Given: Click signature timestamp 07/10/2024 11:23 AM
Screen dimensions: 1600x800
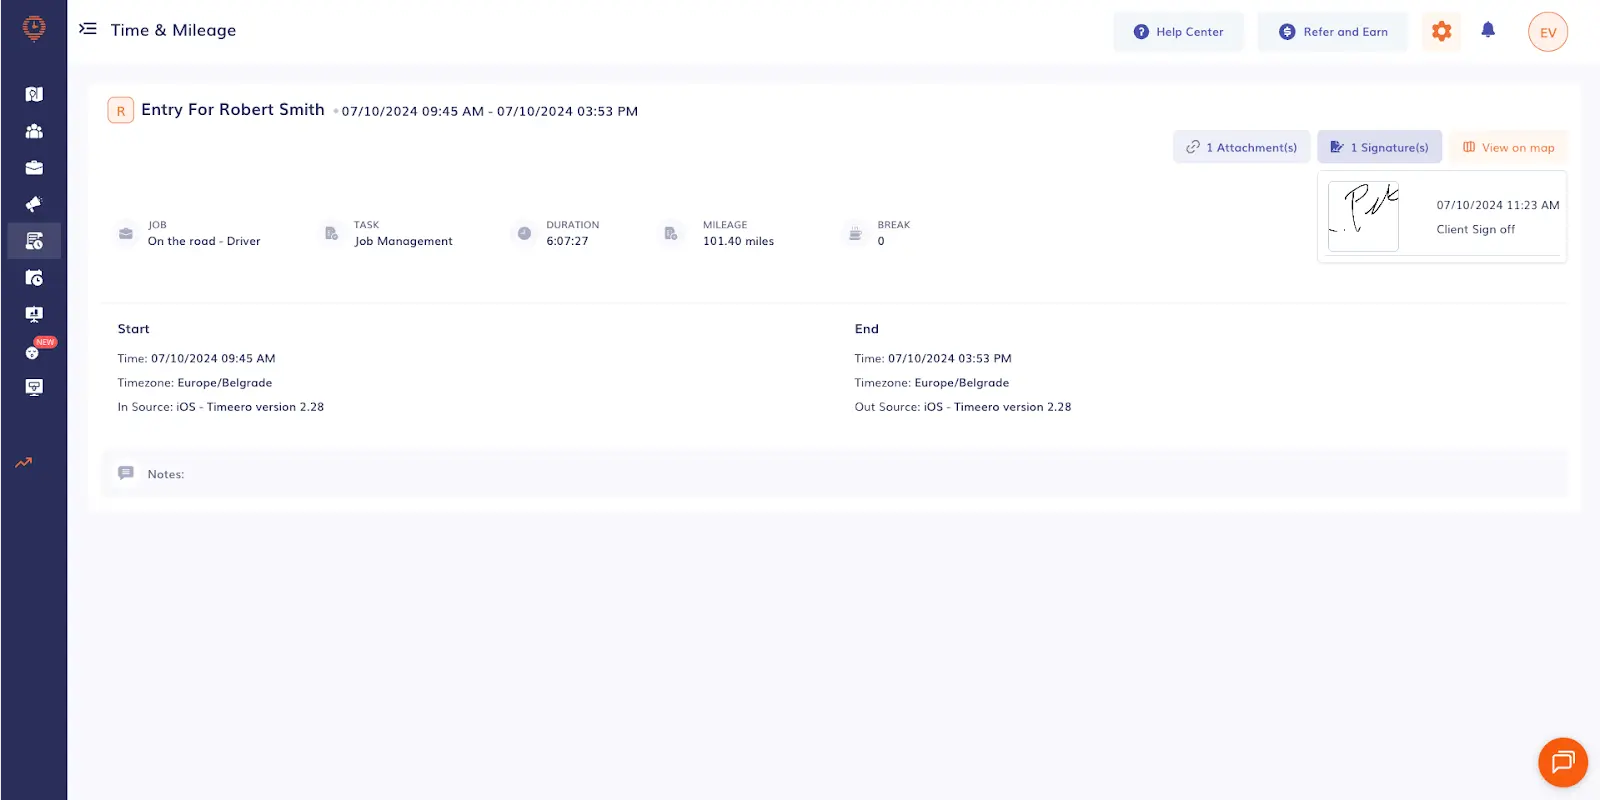Looking at the screenshot, I should [1497, 205].
